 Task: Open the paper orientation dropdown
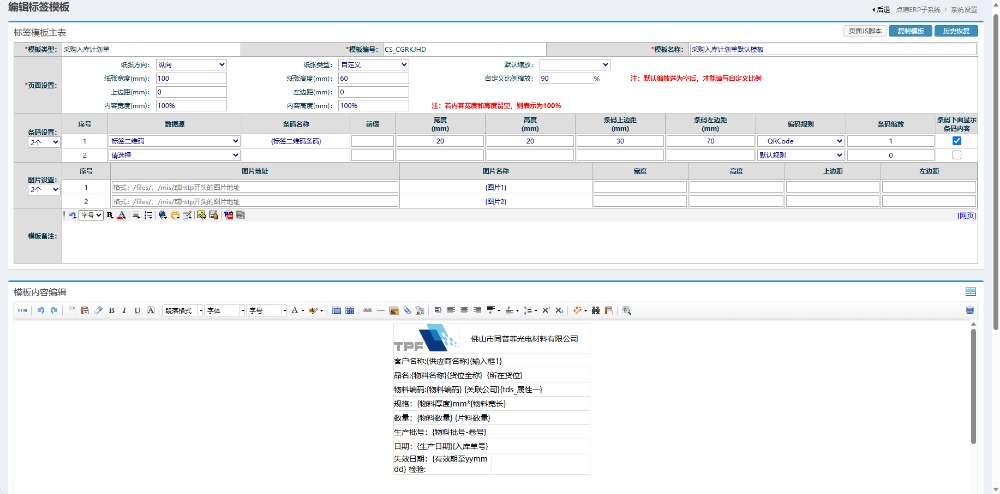[x=191, y=64]
